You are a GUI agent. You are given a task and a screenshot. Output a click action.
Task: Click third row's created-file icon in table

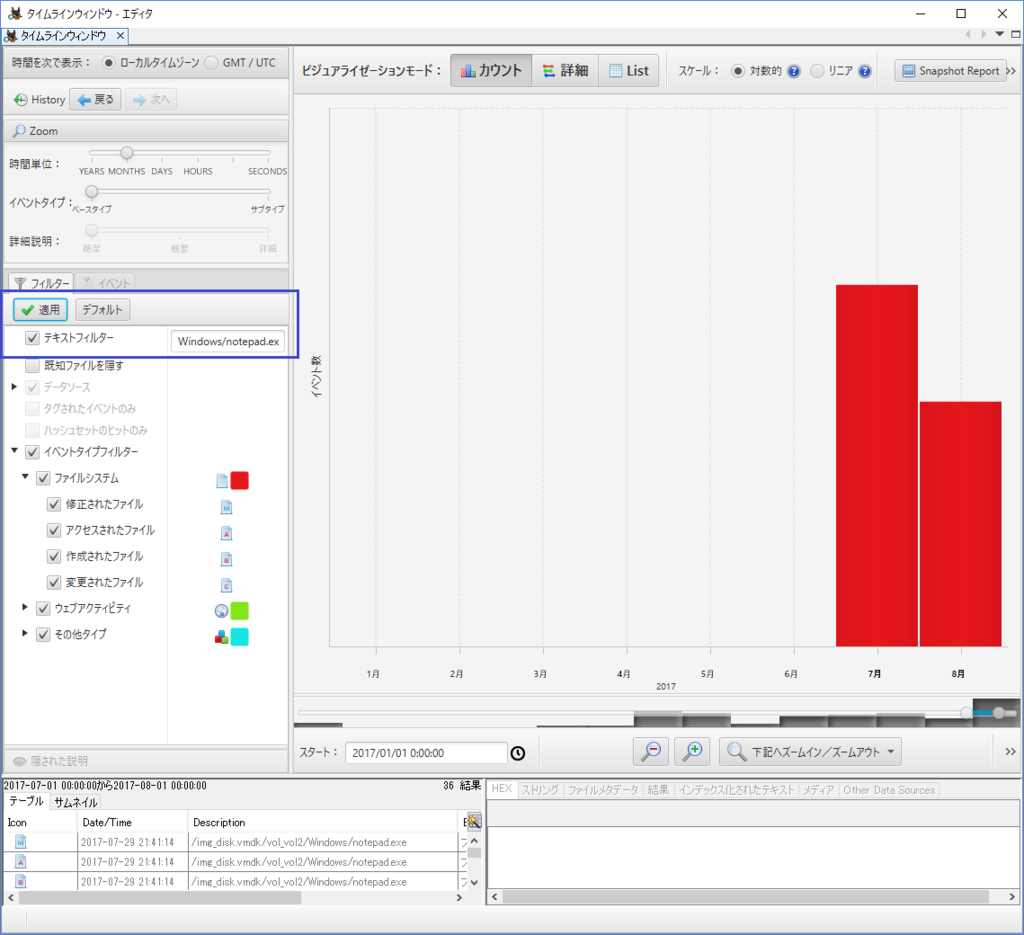click(x=21, y=881)
